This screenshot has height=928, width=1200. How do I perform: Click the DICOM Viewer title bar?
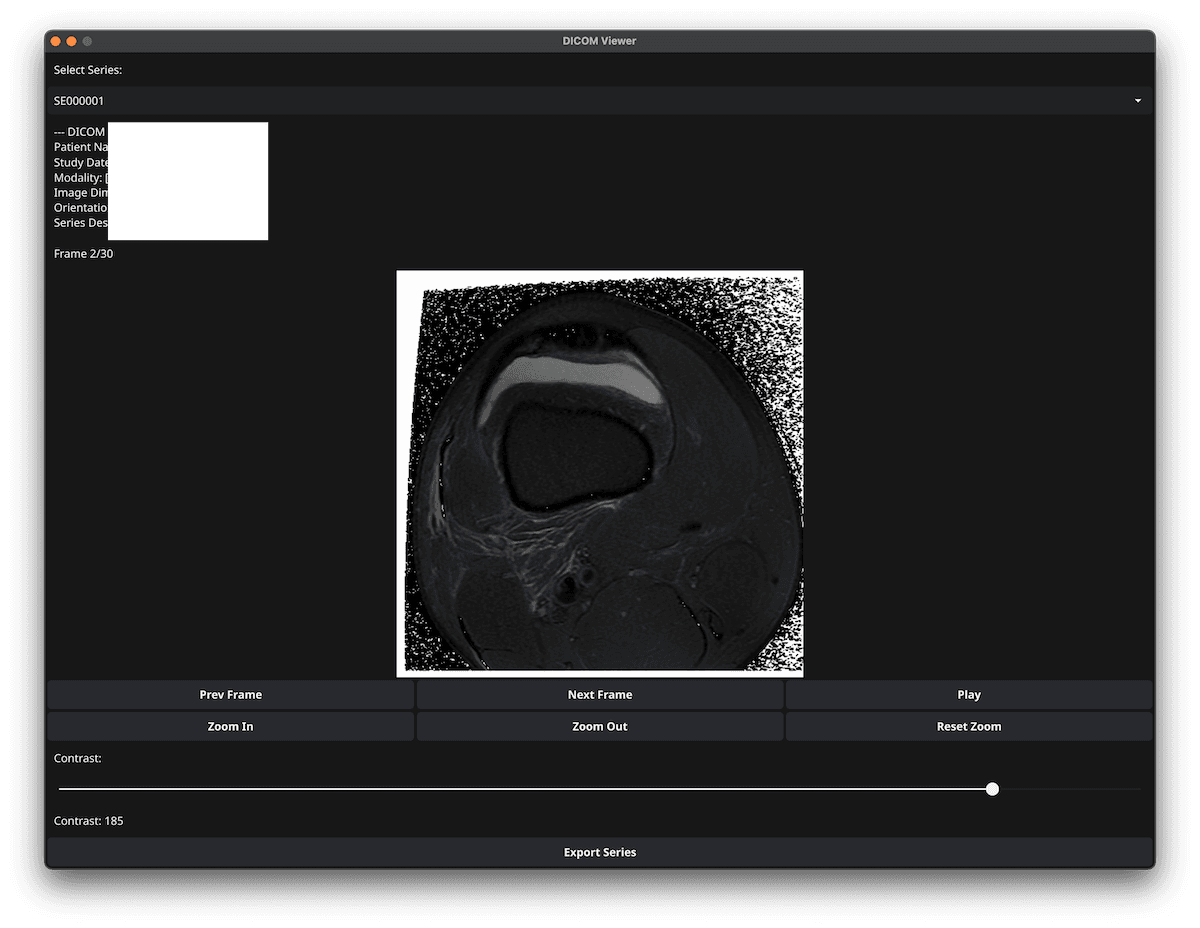pos(600,41)
